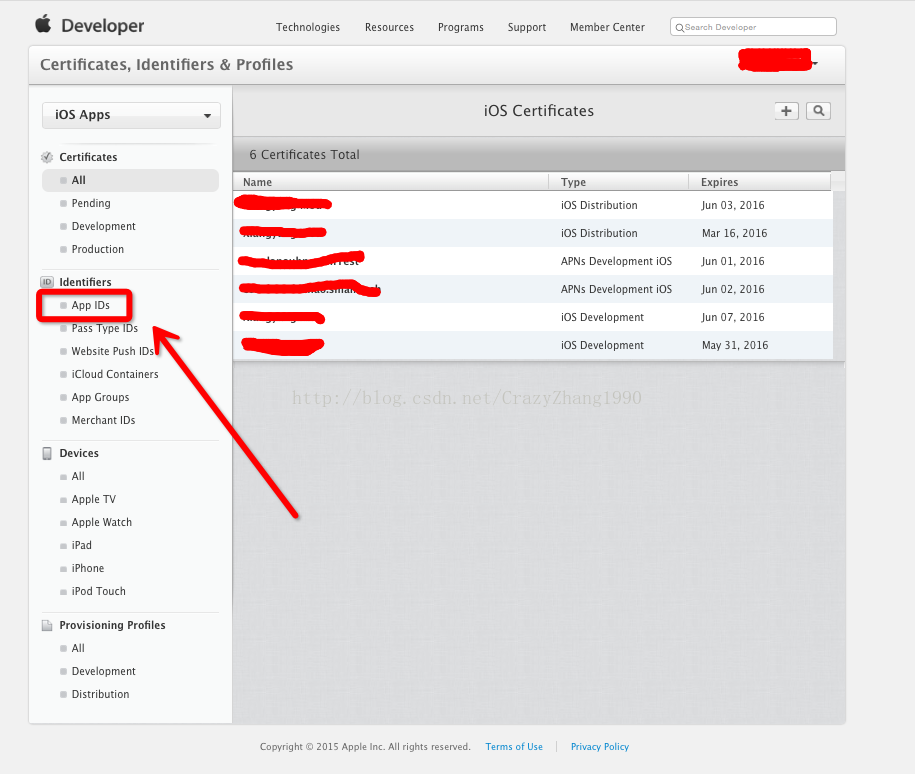Click the Devices section phone icon
The image size is (915, 774).
point(47,454)
